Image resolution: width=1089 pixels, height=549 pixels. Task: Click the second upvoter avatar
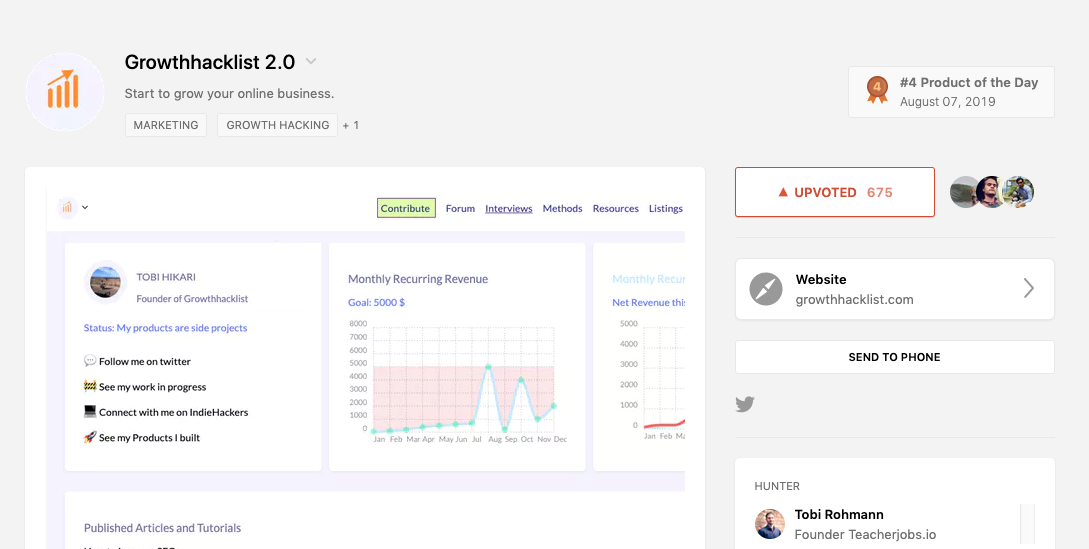pyautogui.click(x=991, y=192)
